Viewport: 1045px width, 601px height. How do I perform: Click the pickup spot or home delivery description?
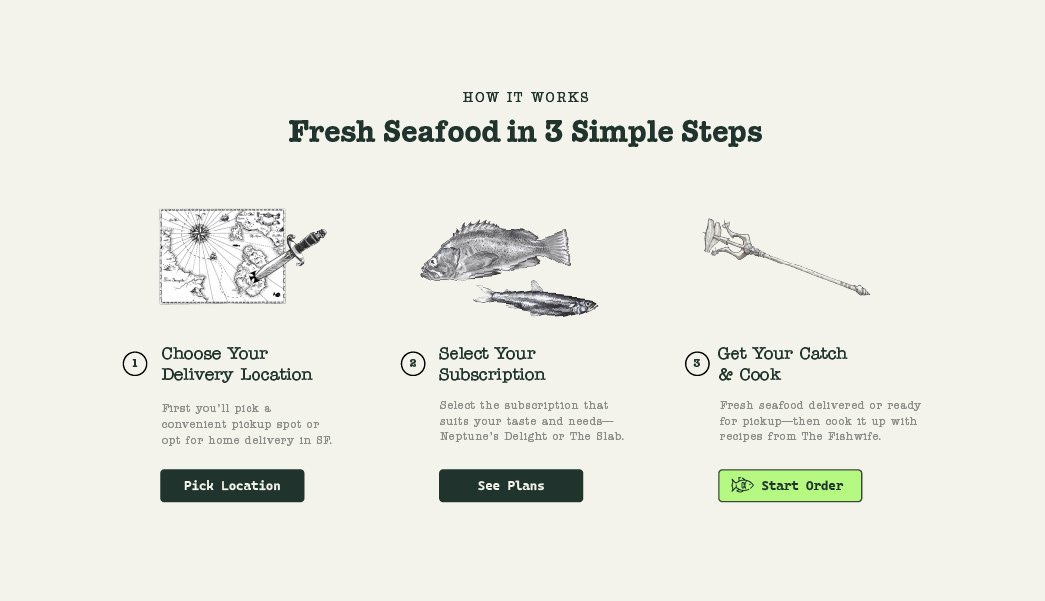tap(247, 424)
